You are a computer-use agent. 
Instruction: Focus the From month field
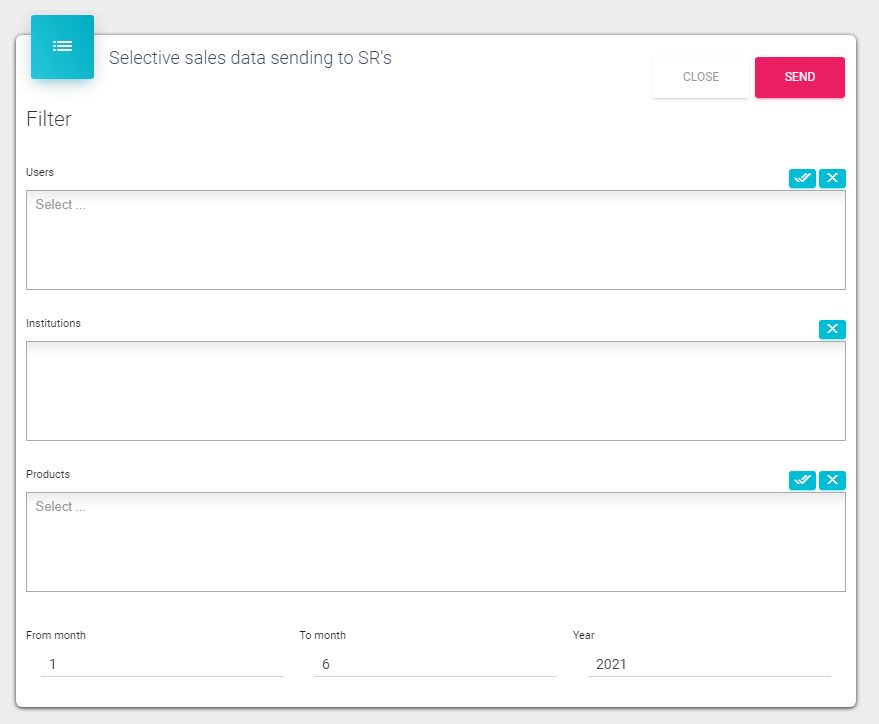[162, 664]
